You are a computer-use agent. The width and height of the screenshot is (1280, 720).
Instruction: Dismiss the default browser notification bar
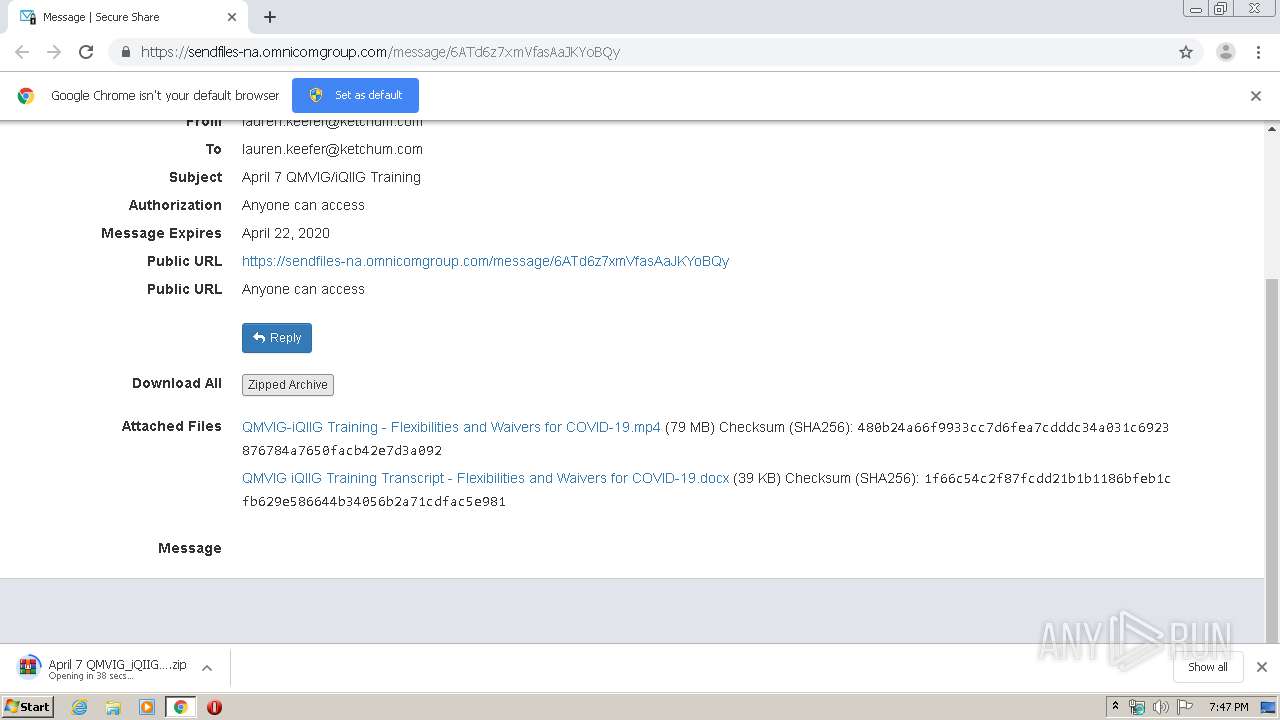[x=1255, y=96]
